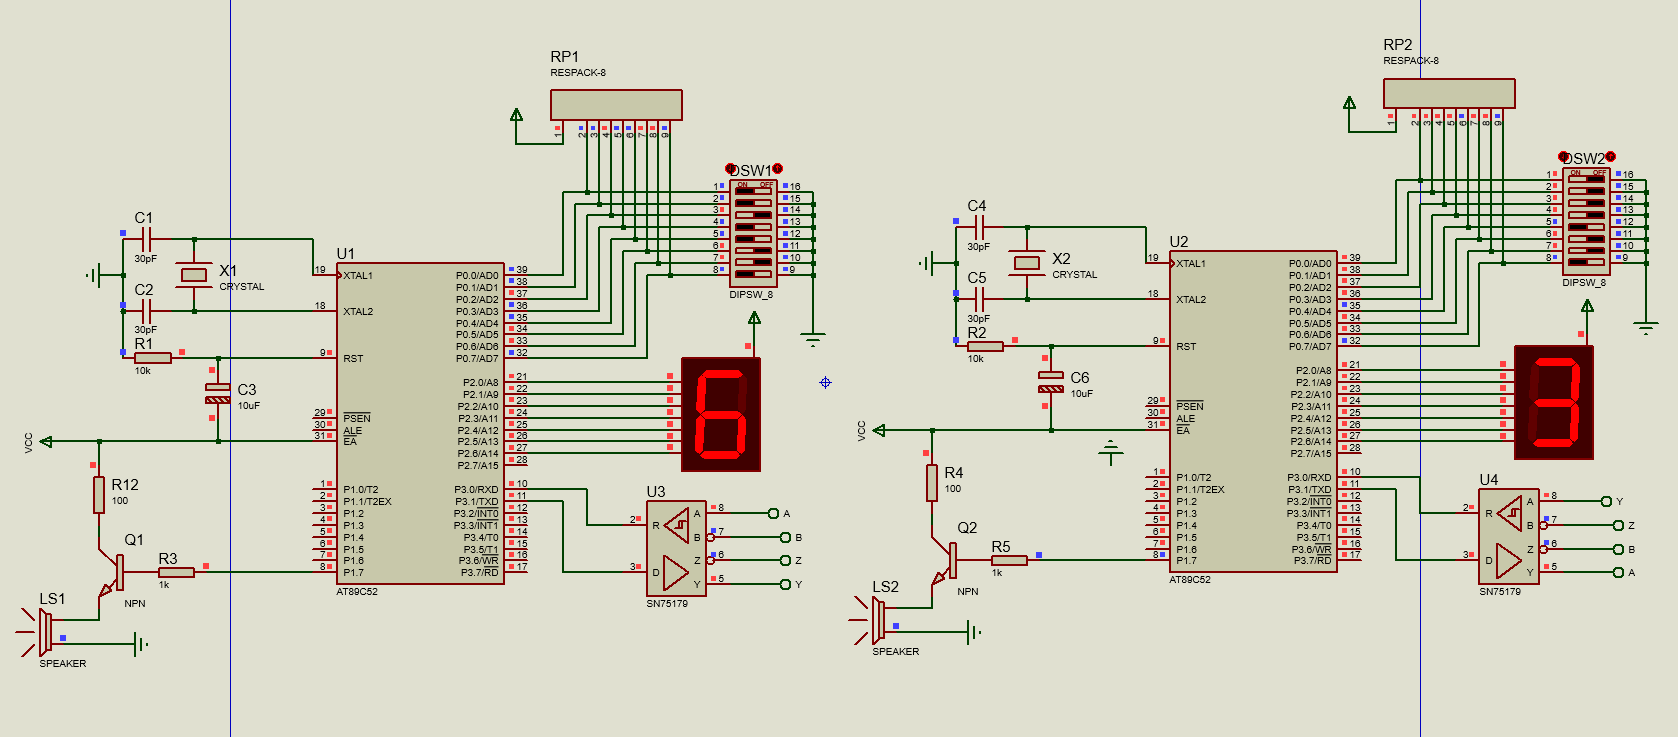Select the RP1 resistor pack component
Viewport: 1678px width, 737px height.
(616, 105)
